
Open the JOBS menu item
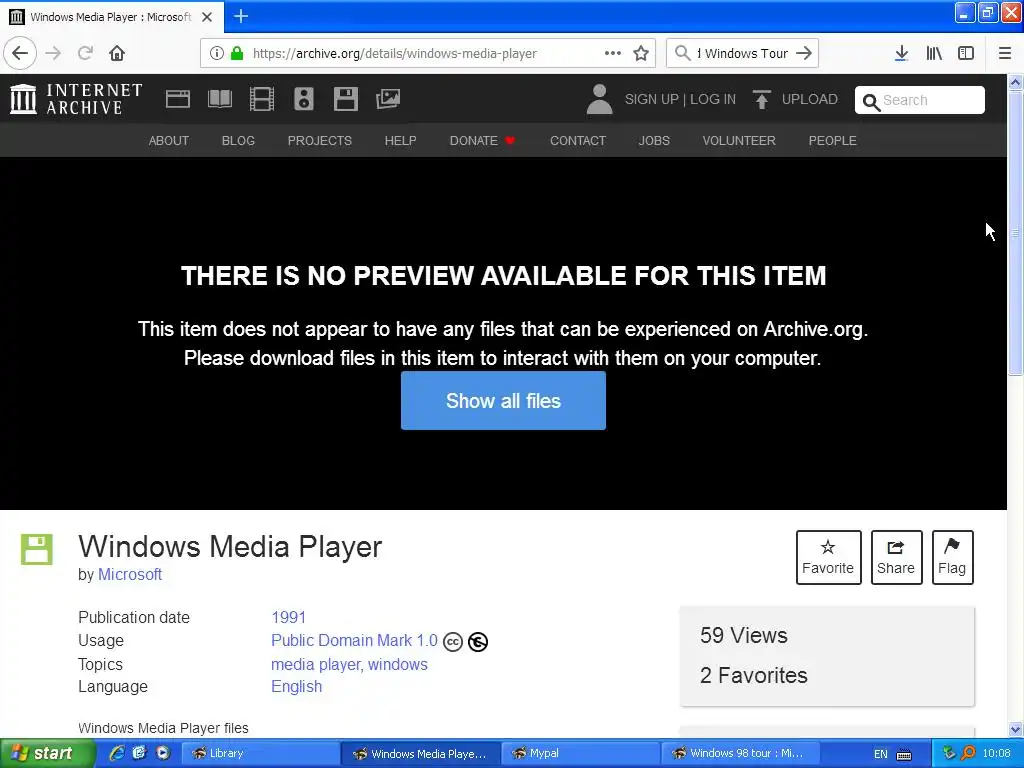coord(654,140)
